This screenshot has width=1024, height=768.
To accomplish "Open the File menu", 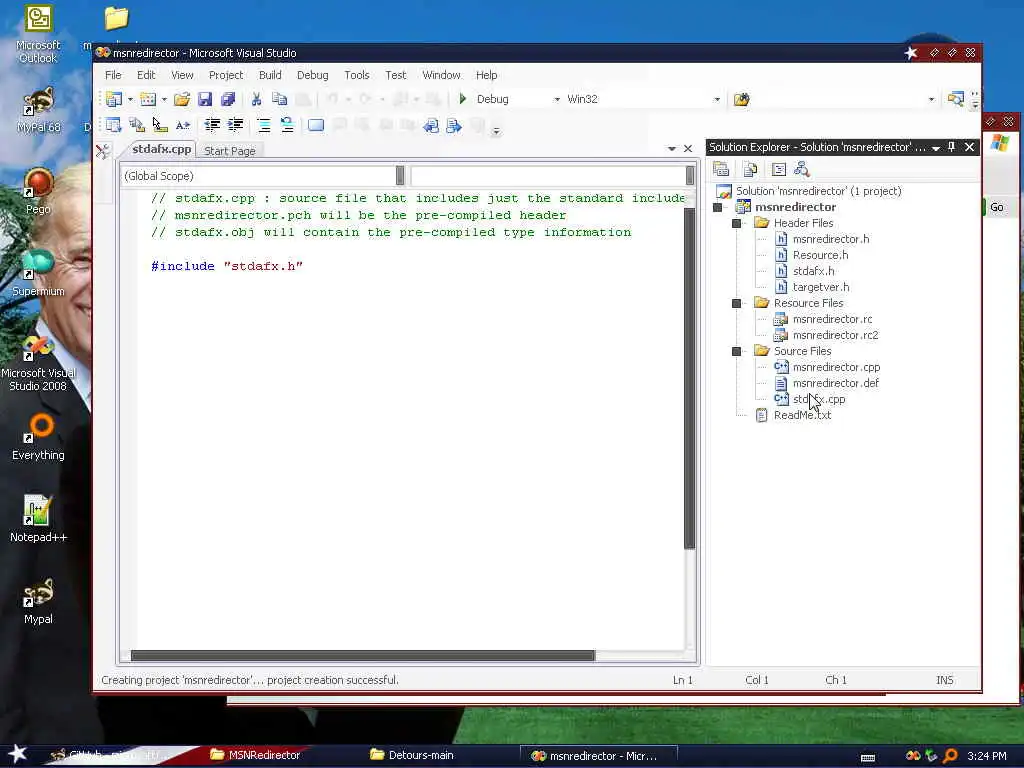I will pyautogui.click(x=113, y=75).
